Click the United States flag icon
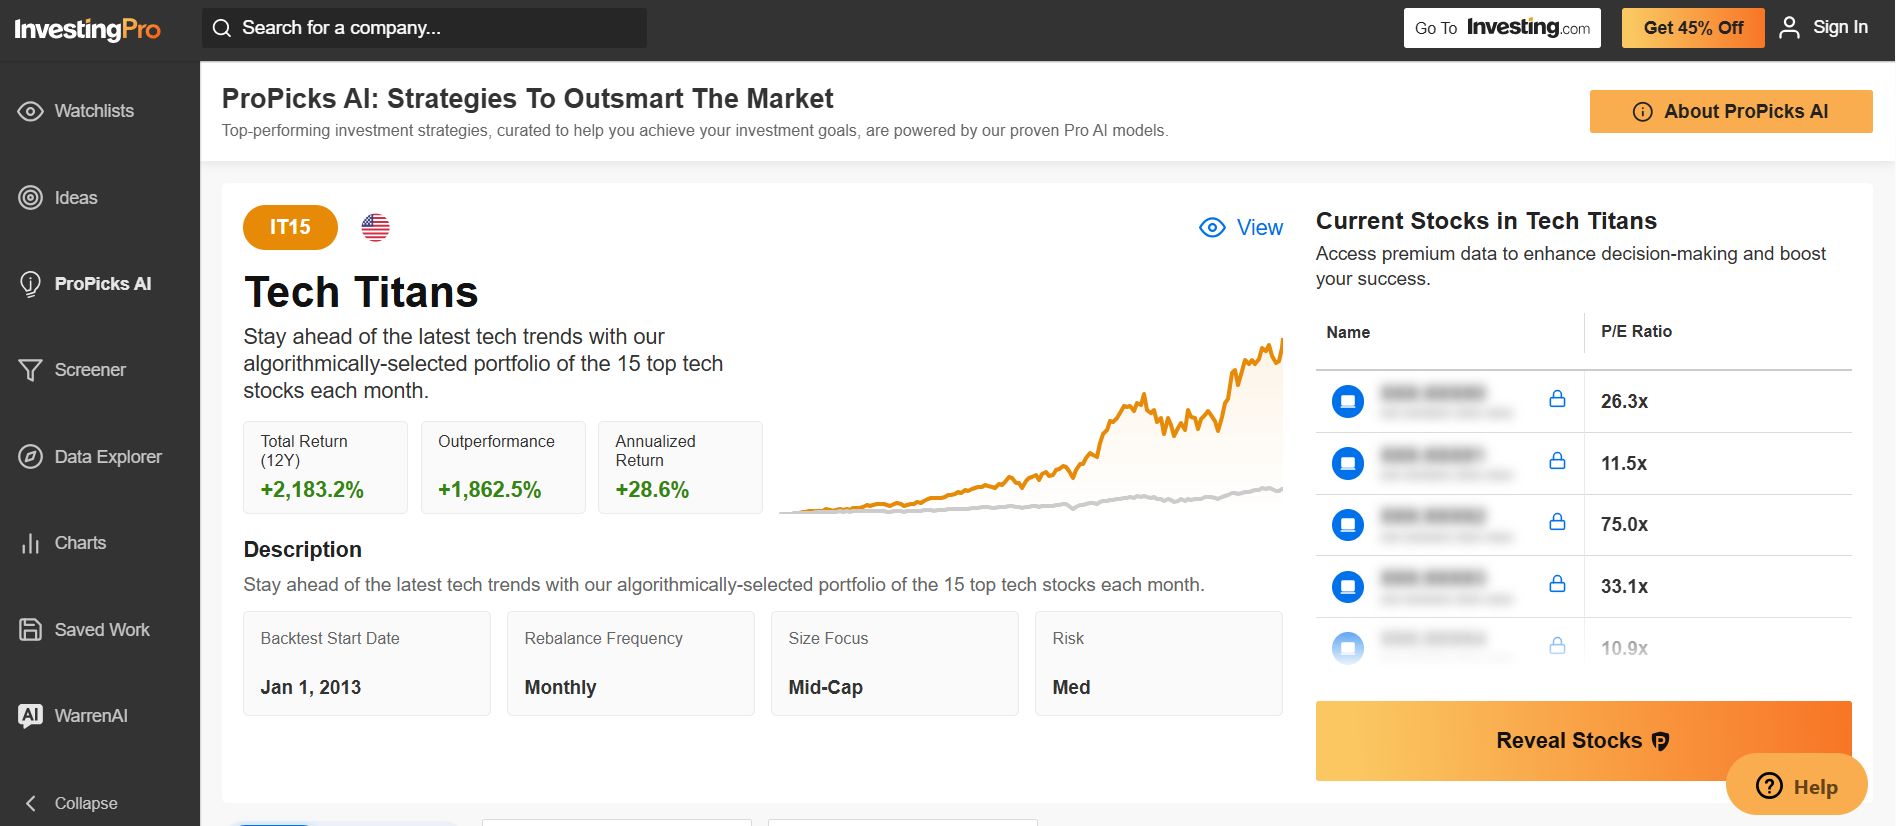 [375, 228]
